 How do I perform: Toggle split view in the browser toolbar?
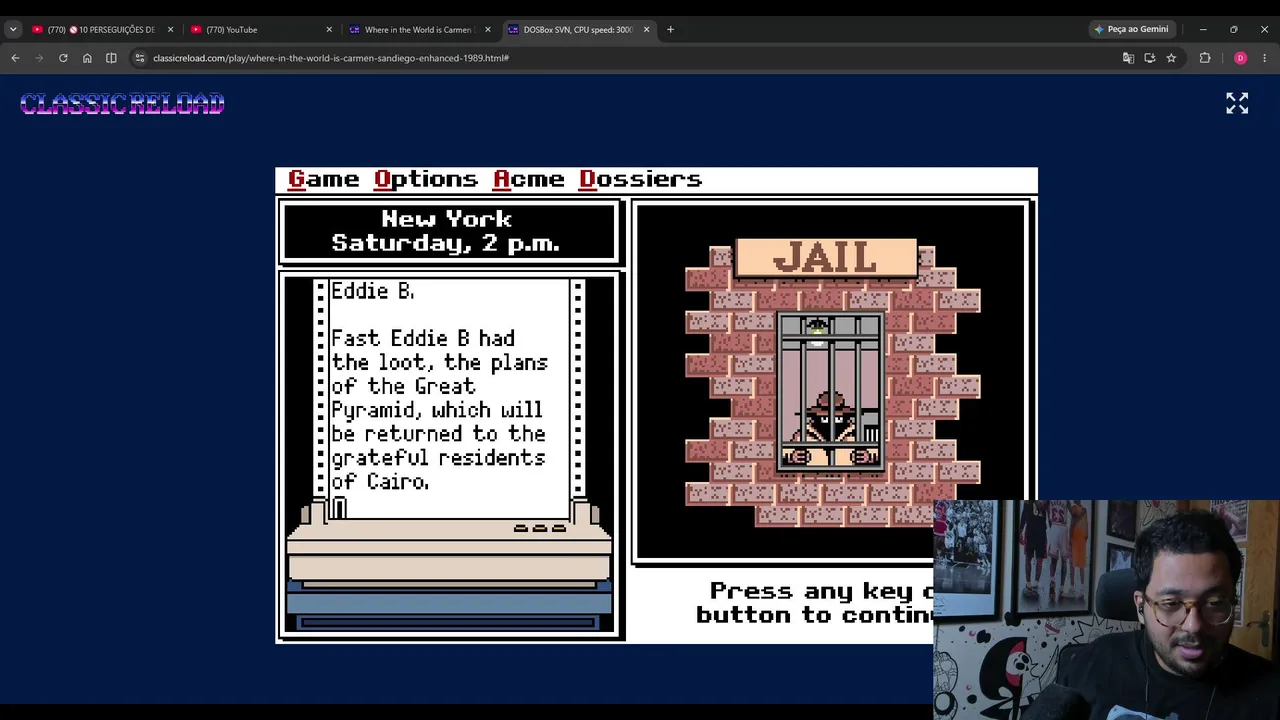coord(111,58)
